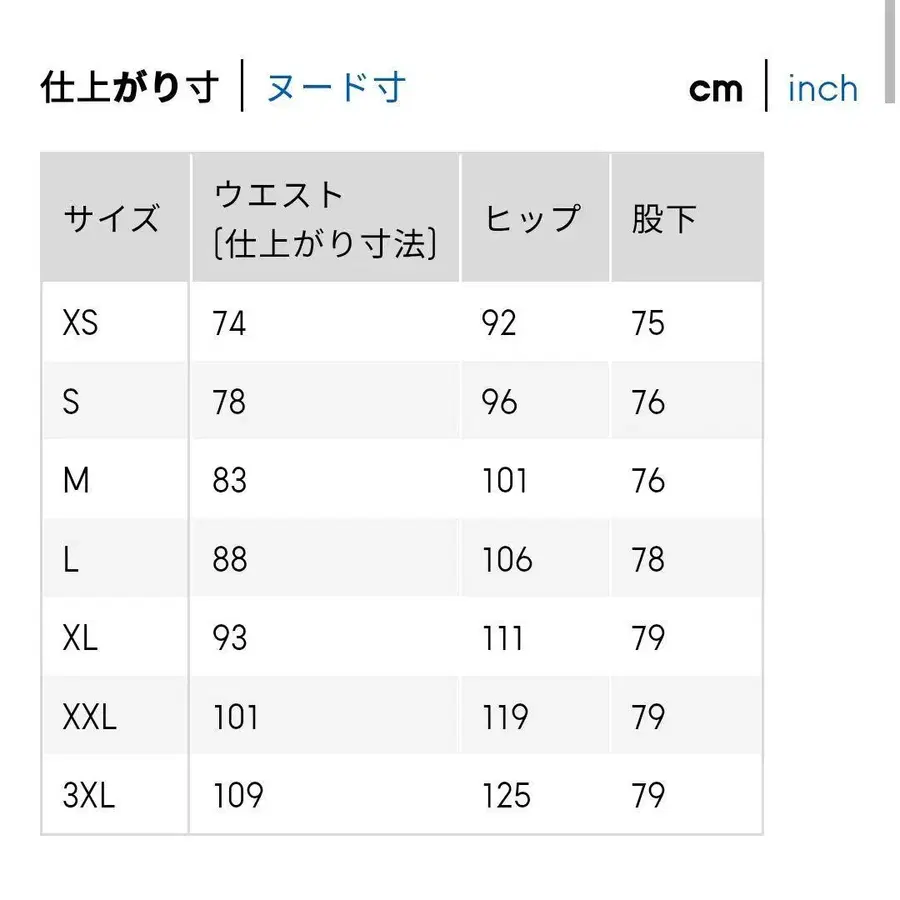This screenshot has height=900, width=900.
Task: Select the L size row label
Action: click(x=72, y=559)
